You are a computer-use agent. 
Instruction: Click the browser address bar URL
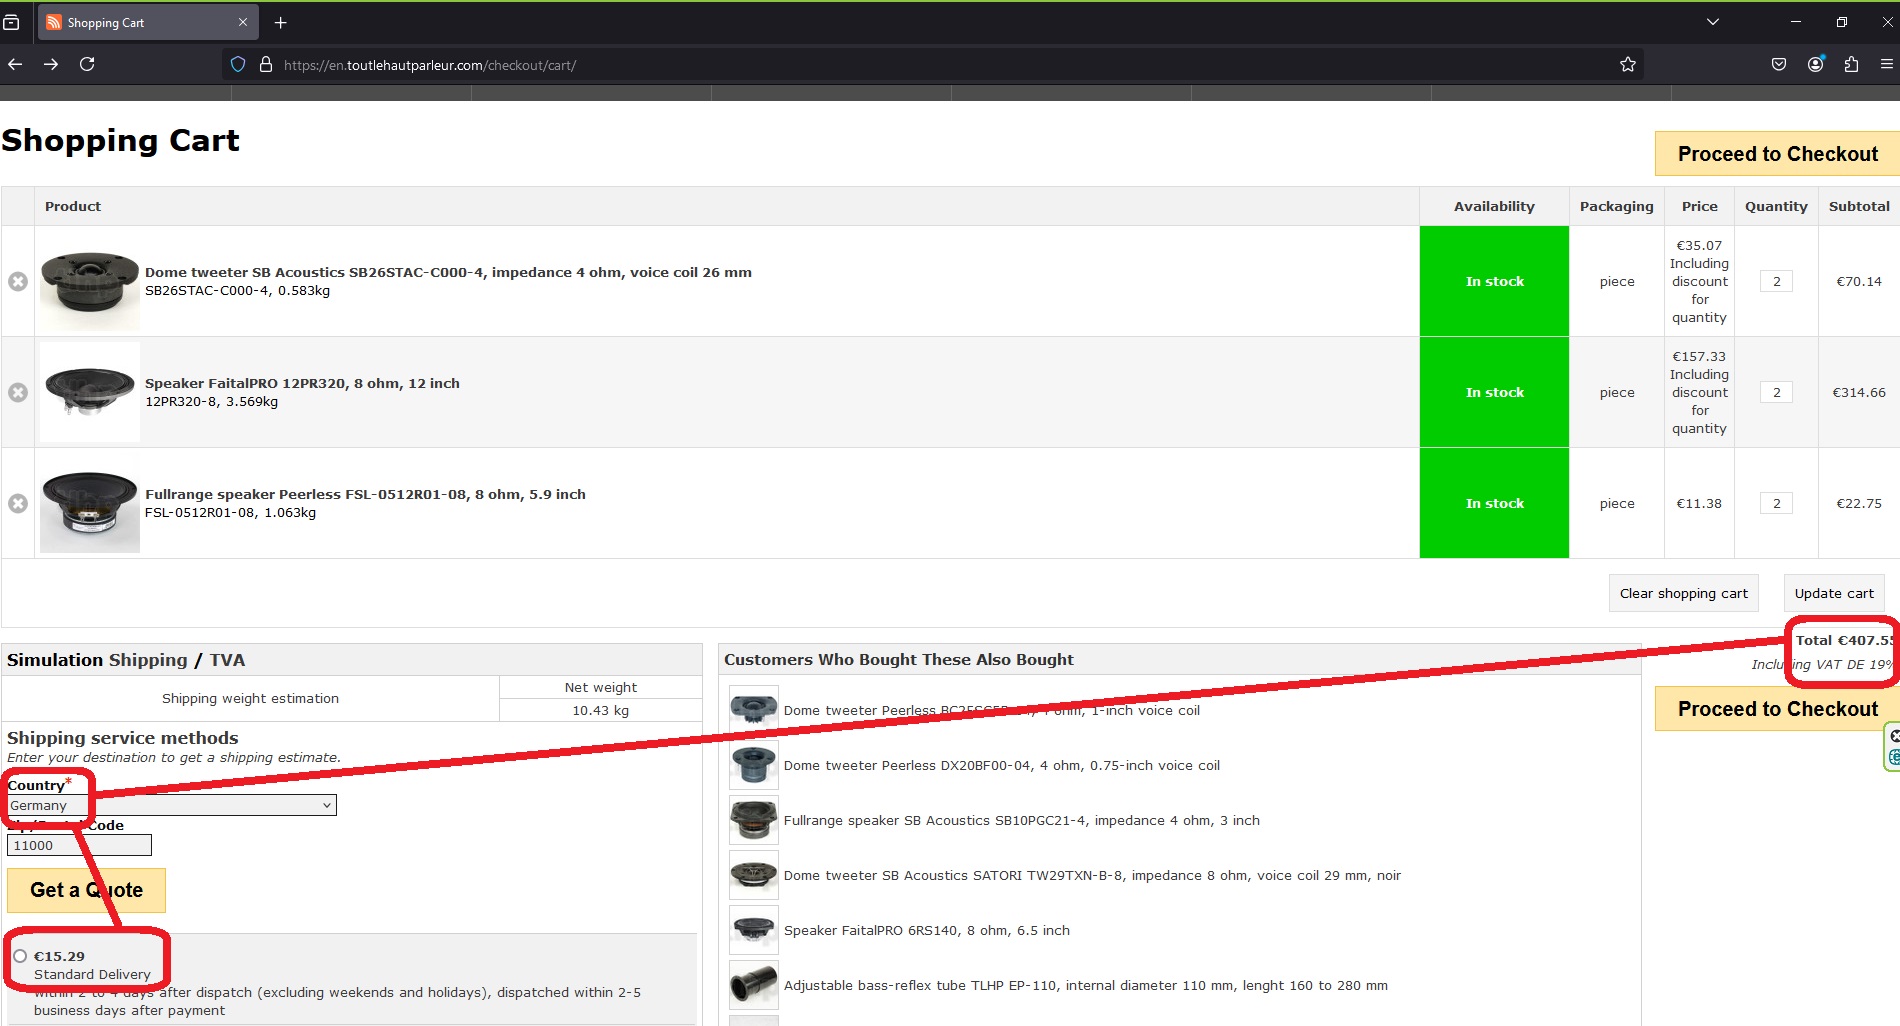(x=430, y=65)
